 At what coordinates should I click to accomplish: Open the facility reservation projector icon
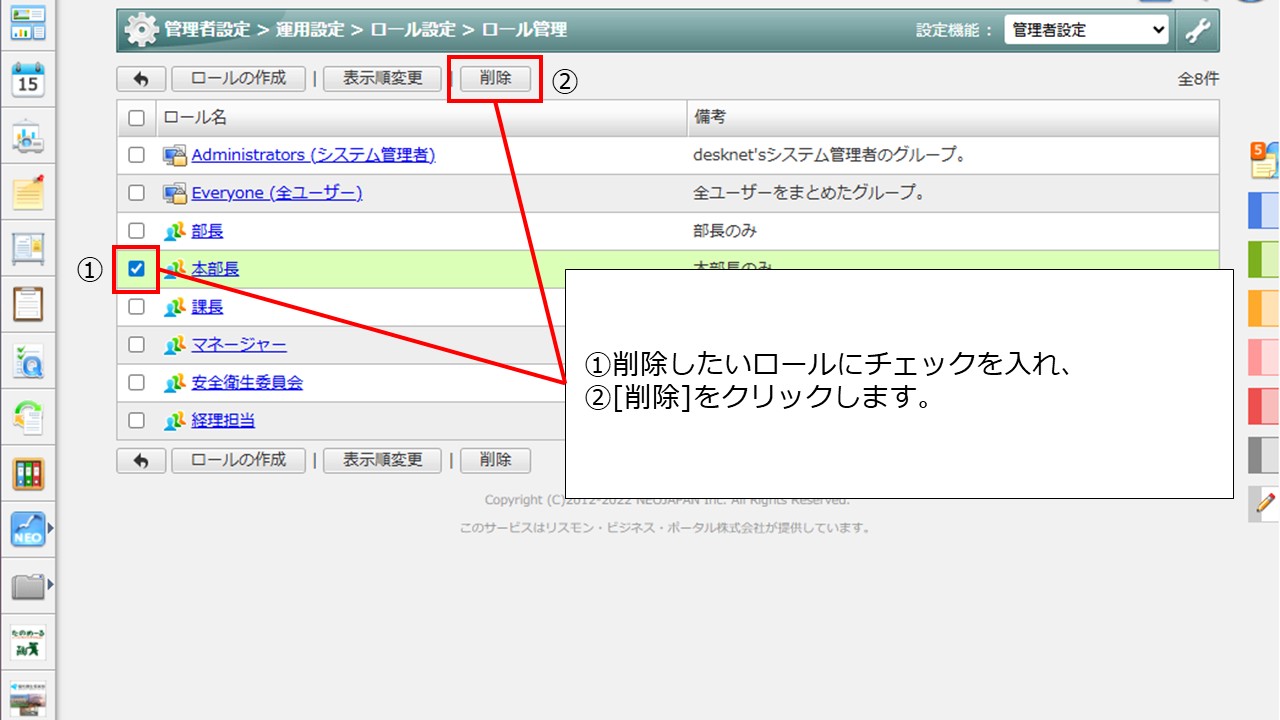click(28, 137)
